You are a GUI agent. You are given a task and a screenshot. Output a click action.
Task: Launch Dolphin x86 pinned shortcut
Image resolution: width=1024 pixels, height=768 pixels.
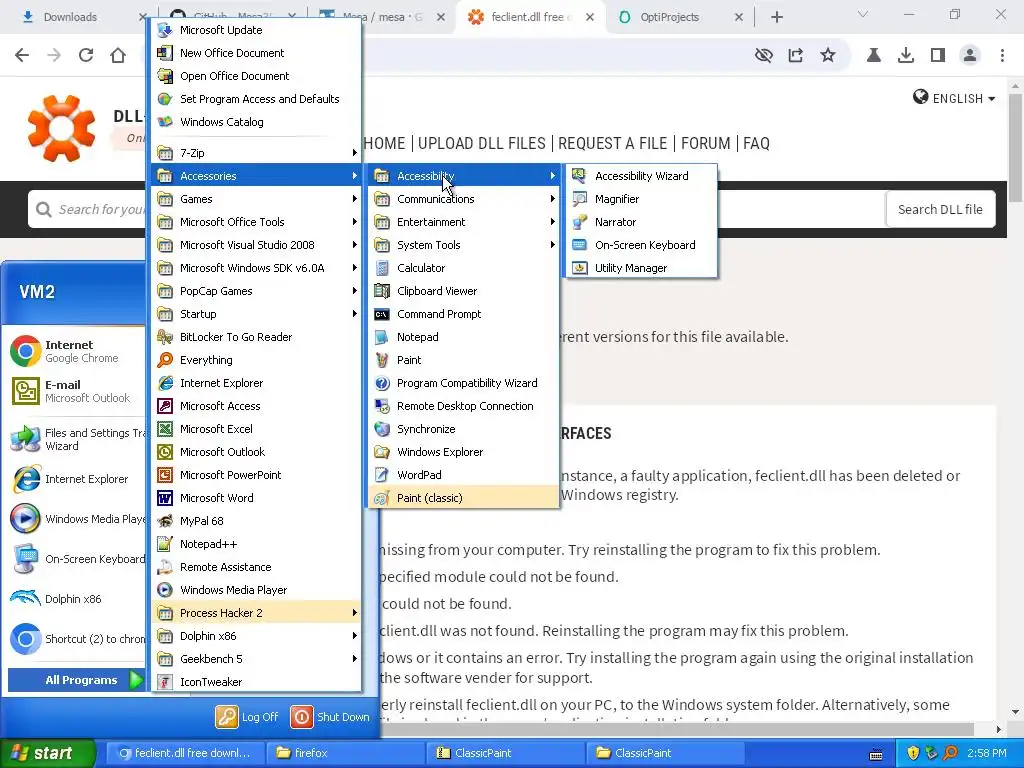tap(75, 599)
